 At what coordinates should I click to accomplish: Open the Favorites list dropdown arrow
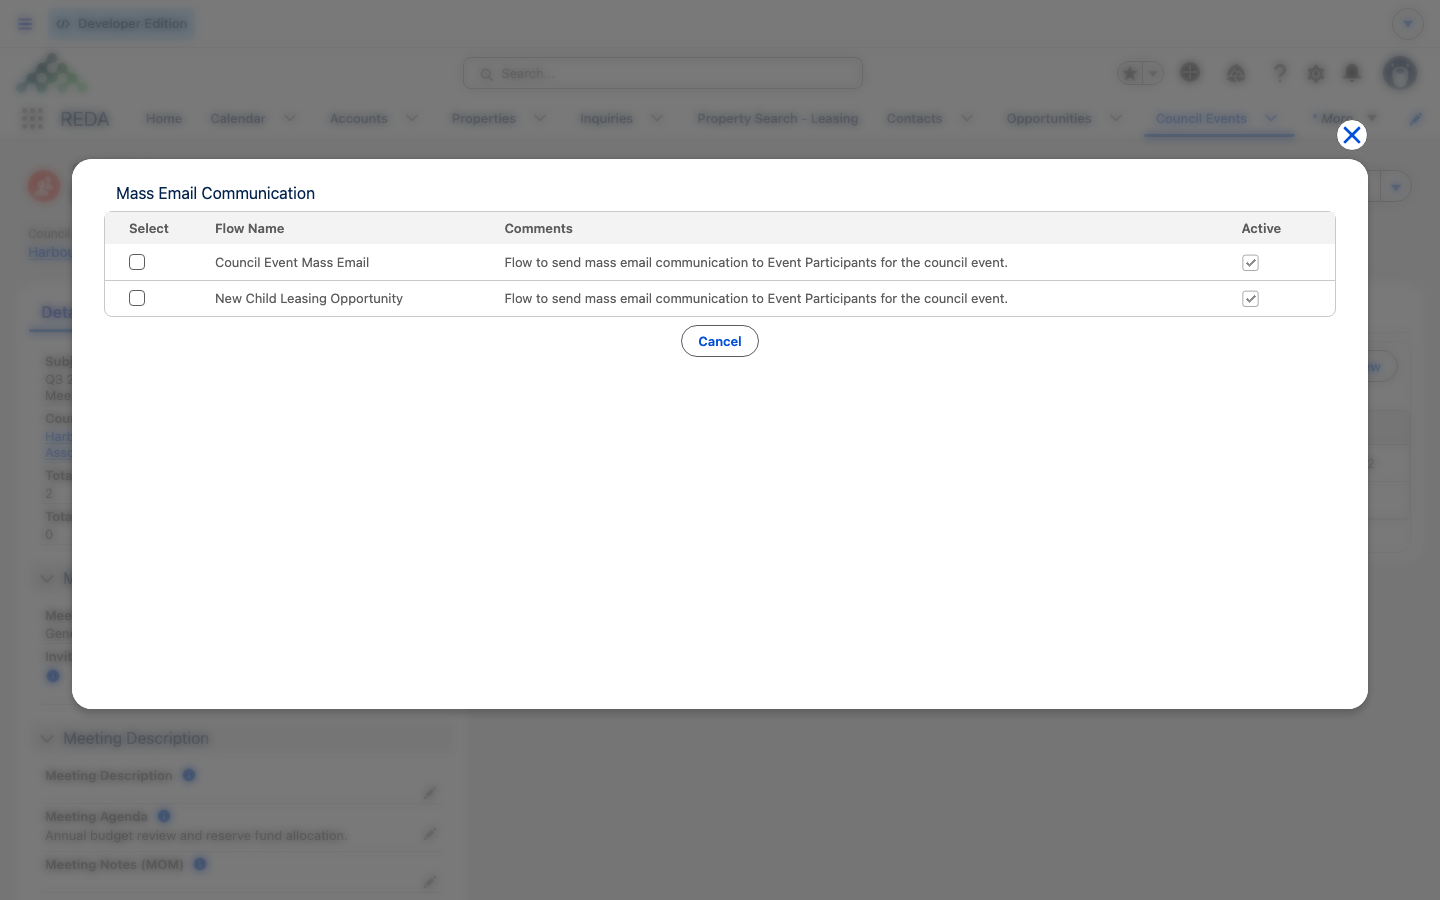point(1153,73)
